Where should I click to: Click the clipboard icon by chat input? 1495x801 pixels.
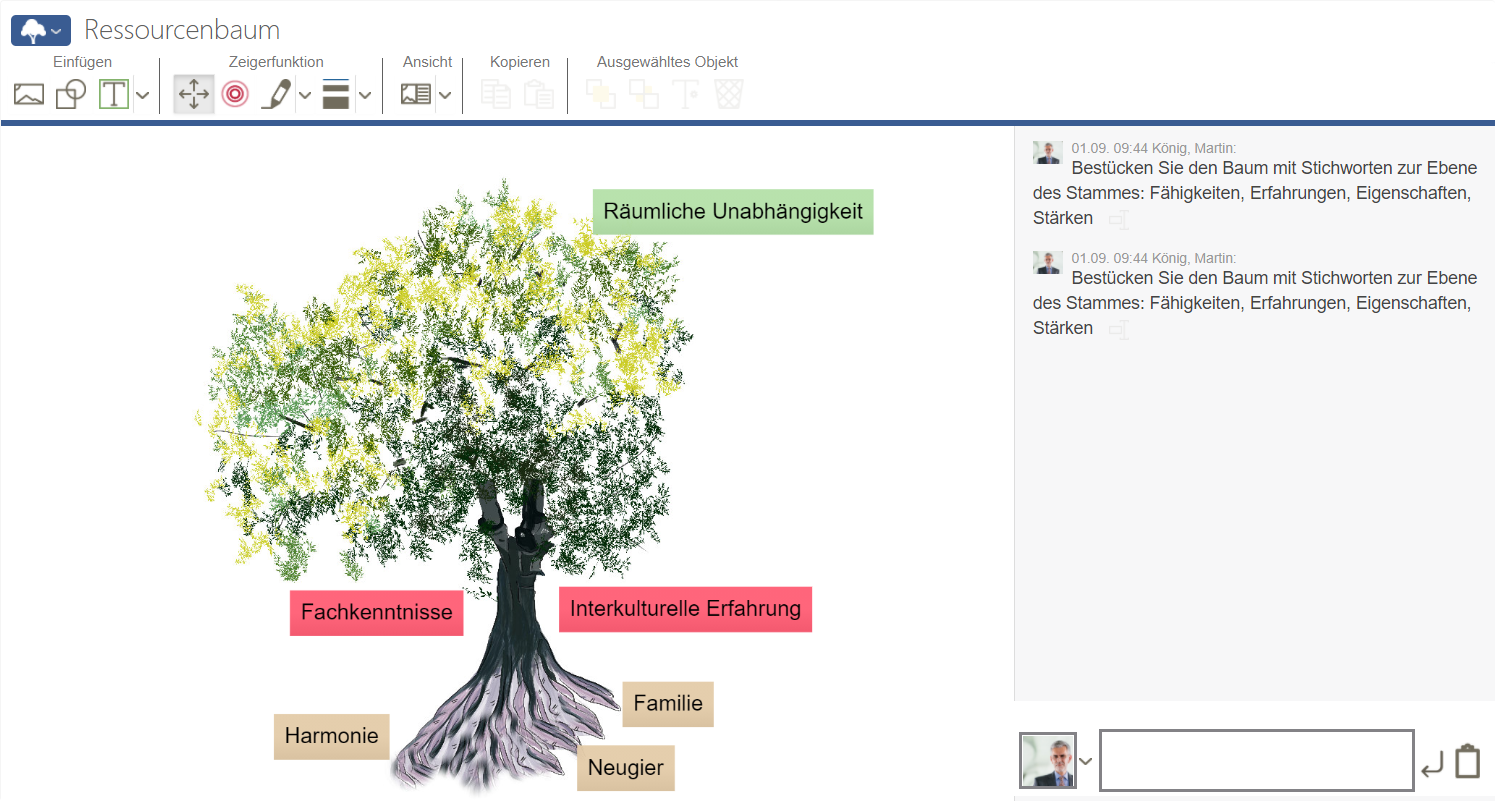pos(1467,761)
